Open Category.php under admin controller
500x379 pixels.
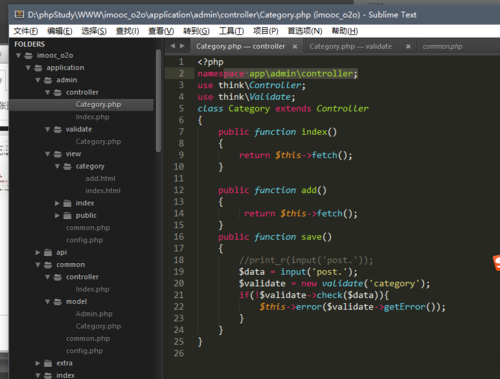click(98, 105)
